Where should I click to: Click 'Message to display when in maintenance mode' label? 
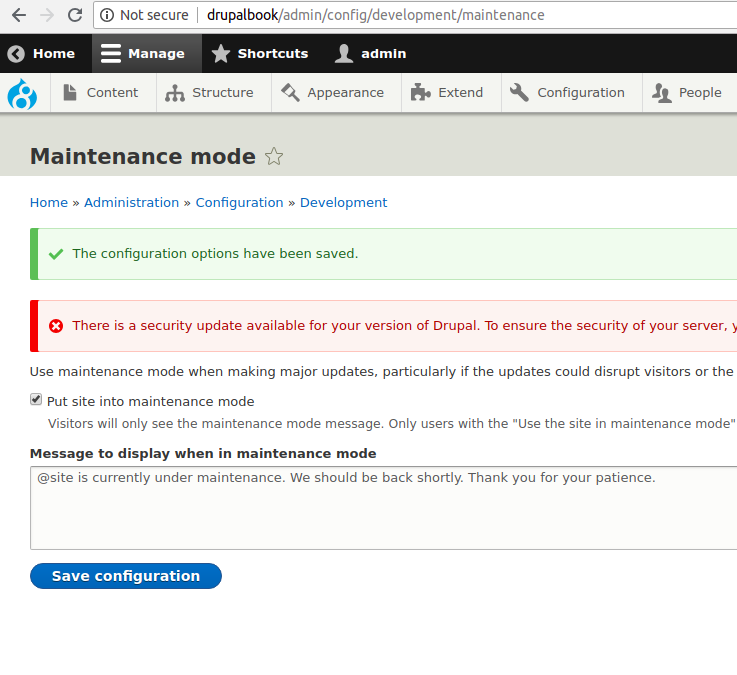pos(203,454)
